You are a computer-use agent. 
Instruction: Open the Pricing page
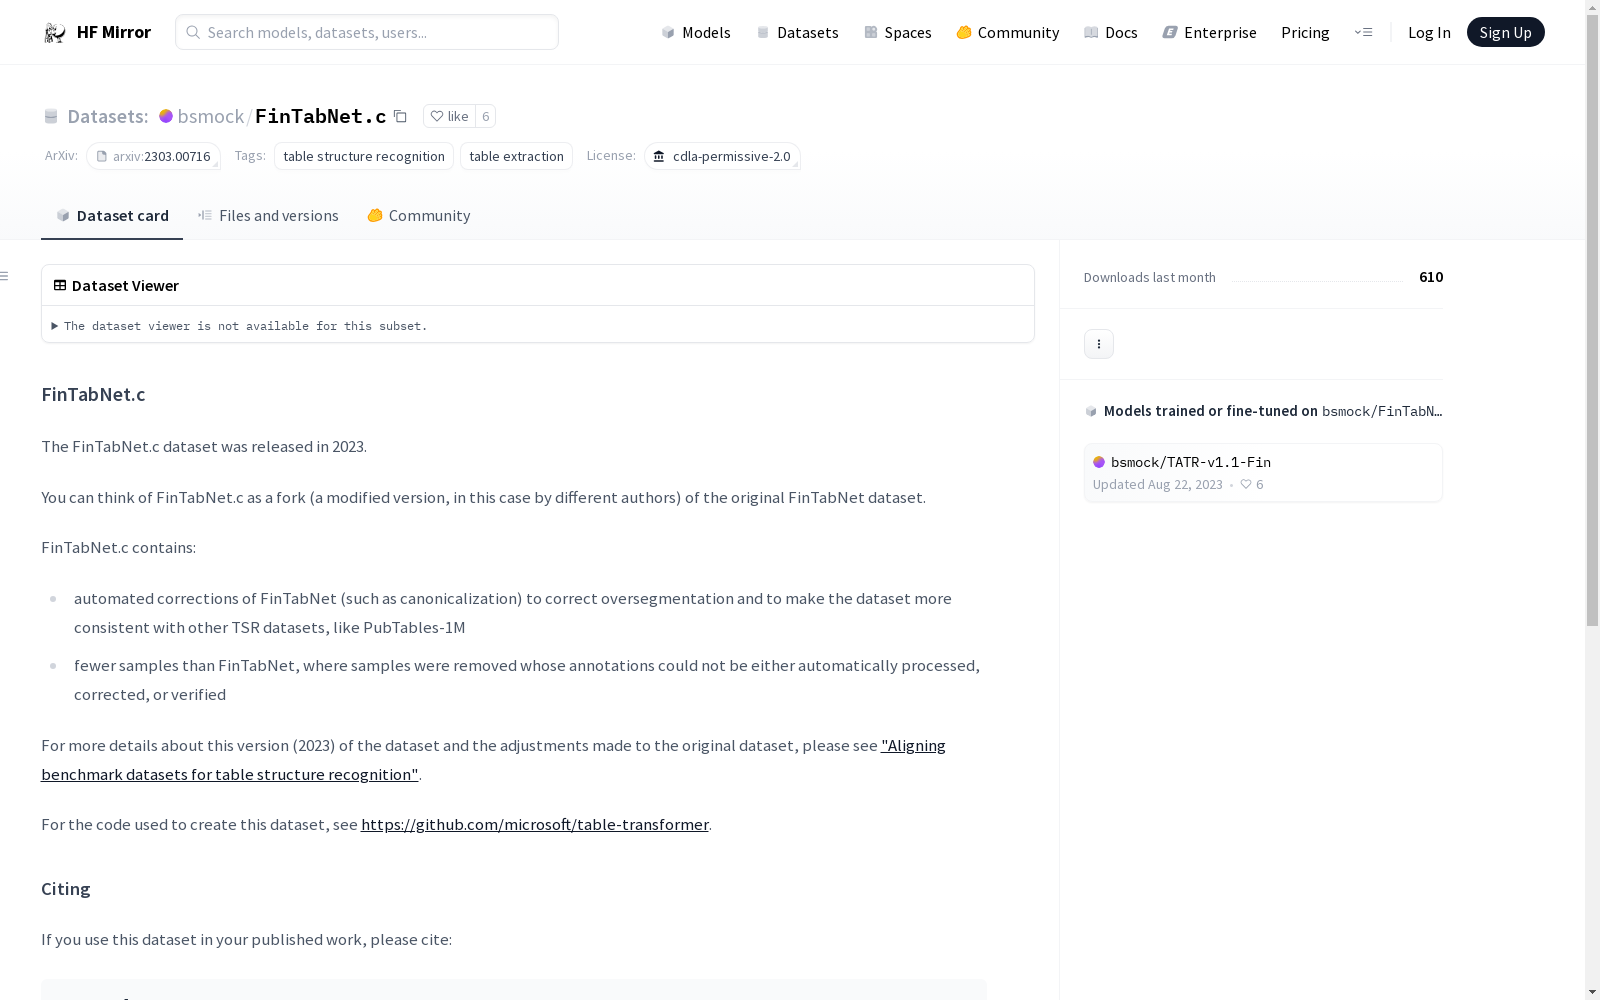click(1305, 32)
